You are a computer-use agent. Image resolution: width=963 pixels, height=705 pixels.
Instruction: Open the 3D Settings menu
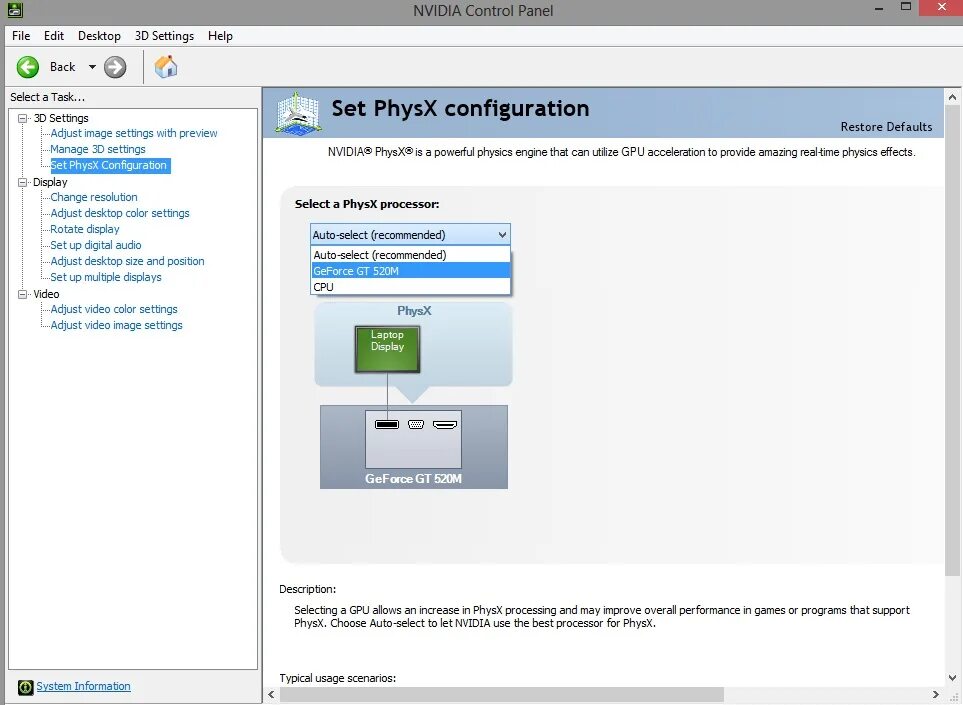pyautogui.click(x=164, y=36)
